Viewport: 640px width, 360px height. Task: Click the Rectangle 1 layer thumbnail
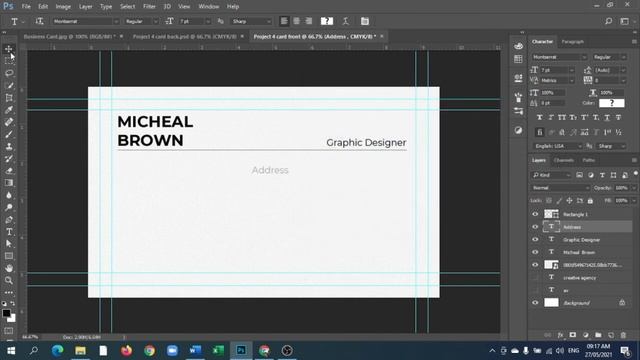click(551, 214)
